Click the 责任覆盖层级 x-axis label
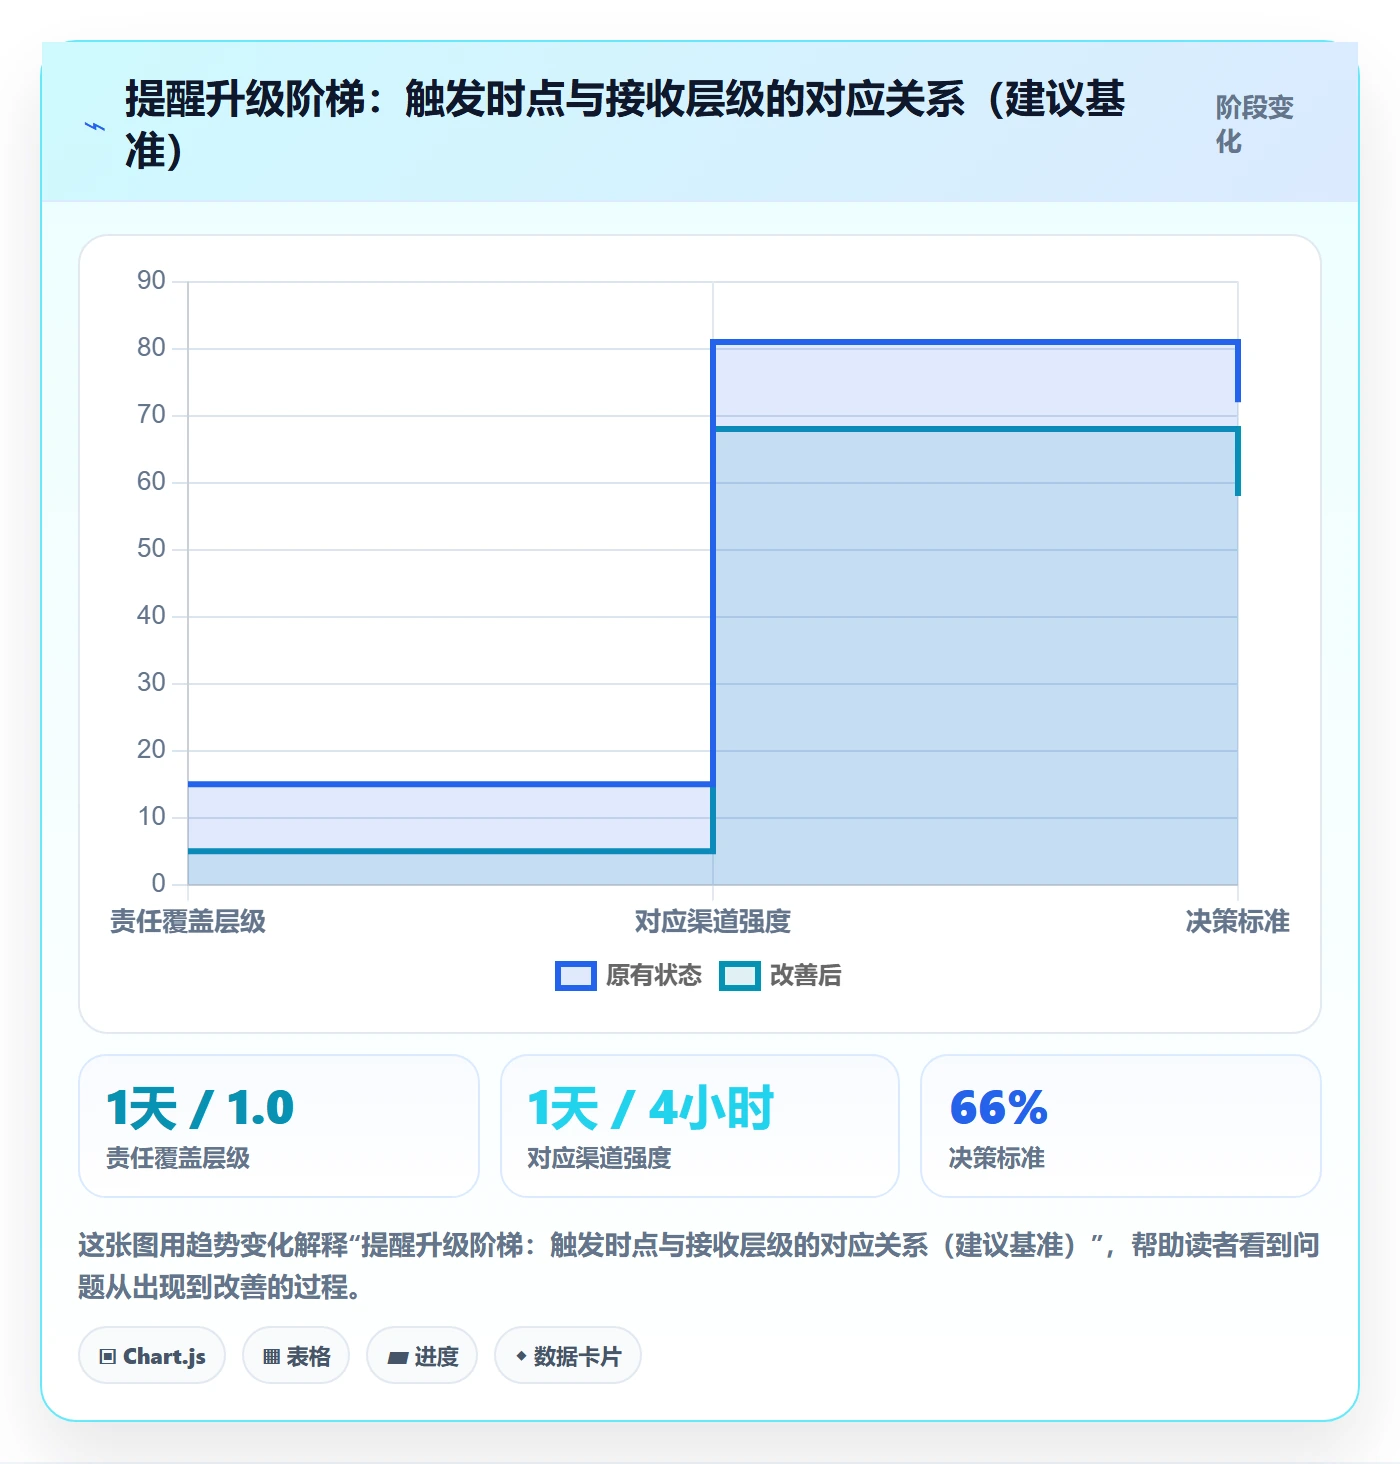The height and width of the screenshot is (1464, 1400). coord(188,922)
